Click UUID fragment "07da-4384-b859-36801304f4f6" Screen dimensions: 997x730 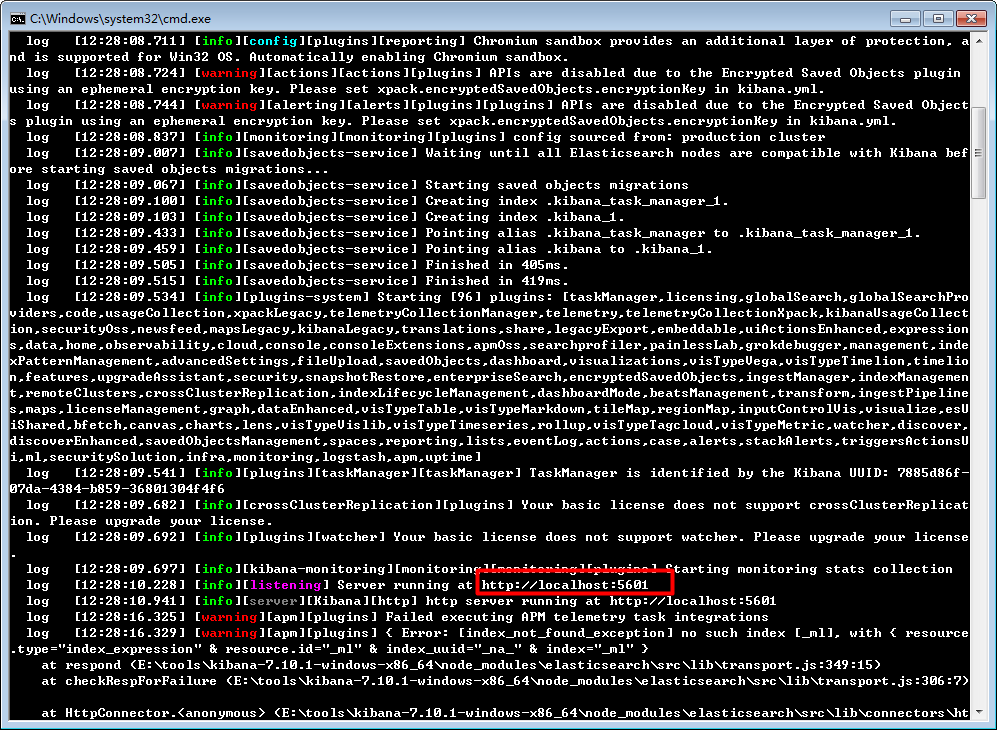[x=117, y=489]
